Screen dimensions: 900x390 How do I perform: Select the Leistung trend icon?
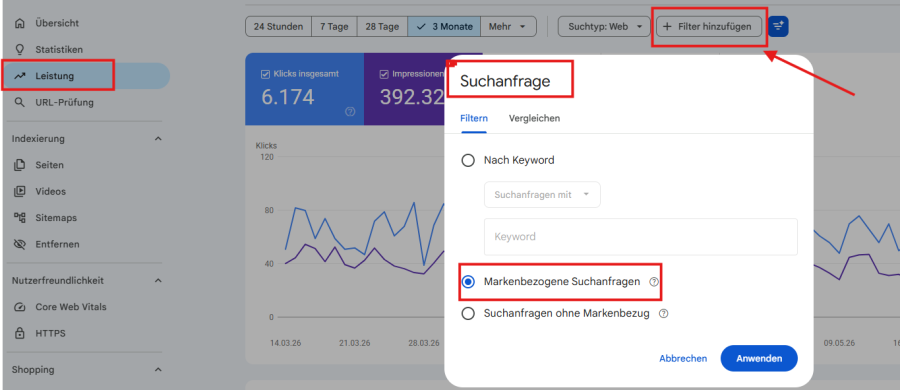(20, 76)
